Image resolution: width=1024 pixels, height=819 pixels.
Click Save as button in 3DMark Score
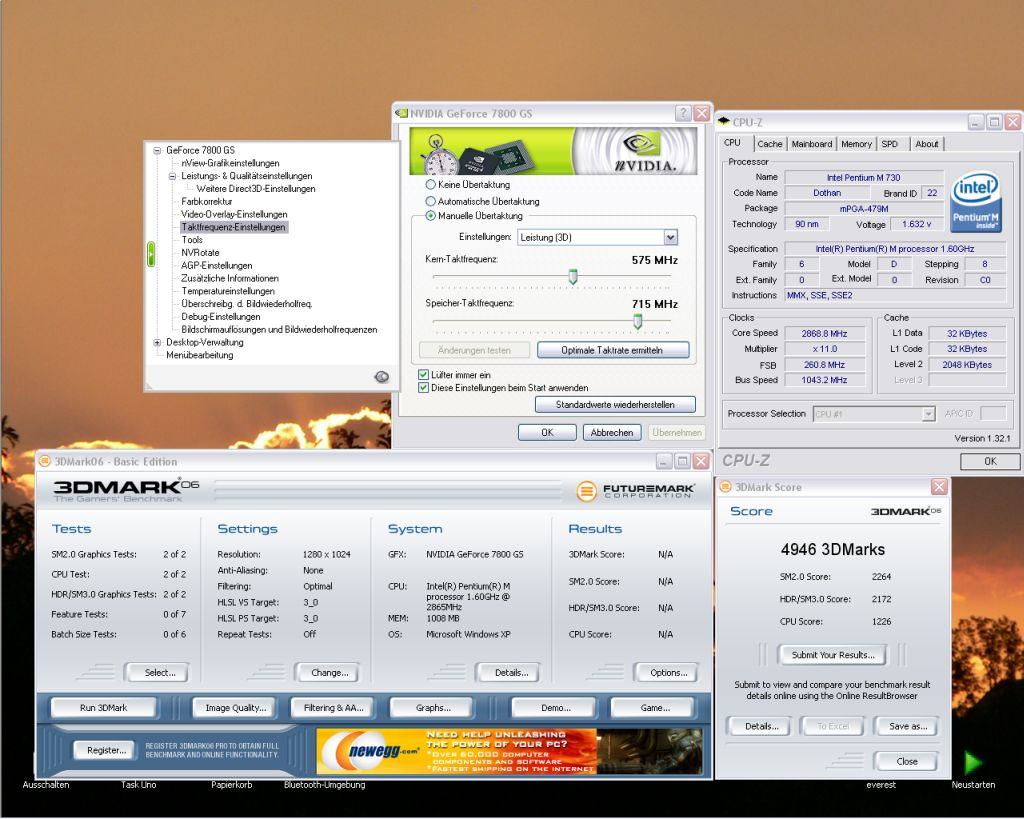[908, 726]
